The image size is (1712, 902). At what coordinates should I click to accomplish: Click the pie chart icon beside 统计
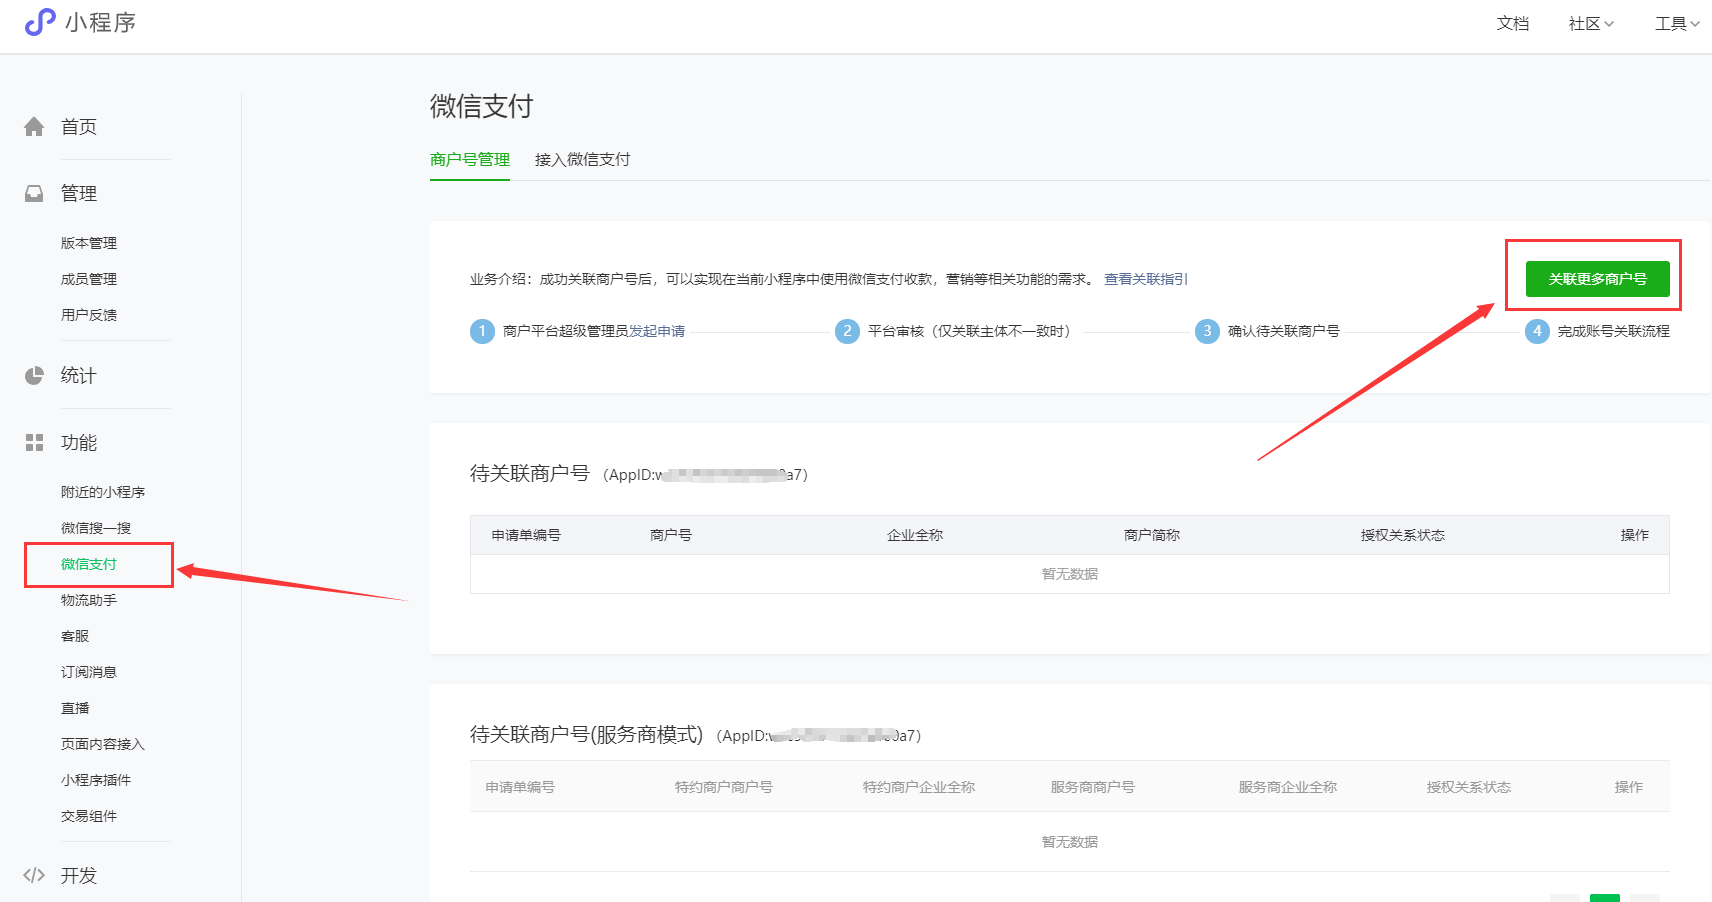34,376
